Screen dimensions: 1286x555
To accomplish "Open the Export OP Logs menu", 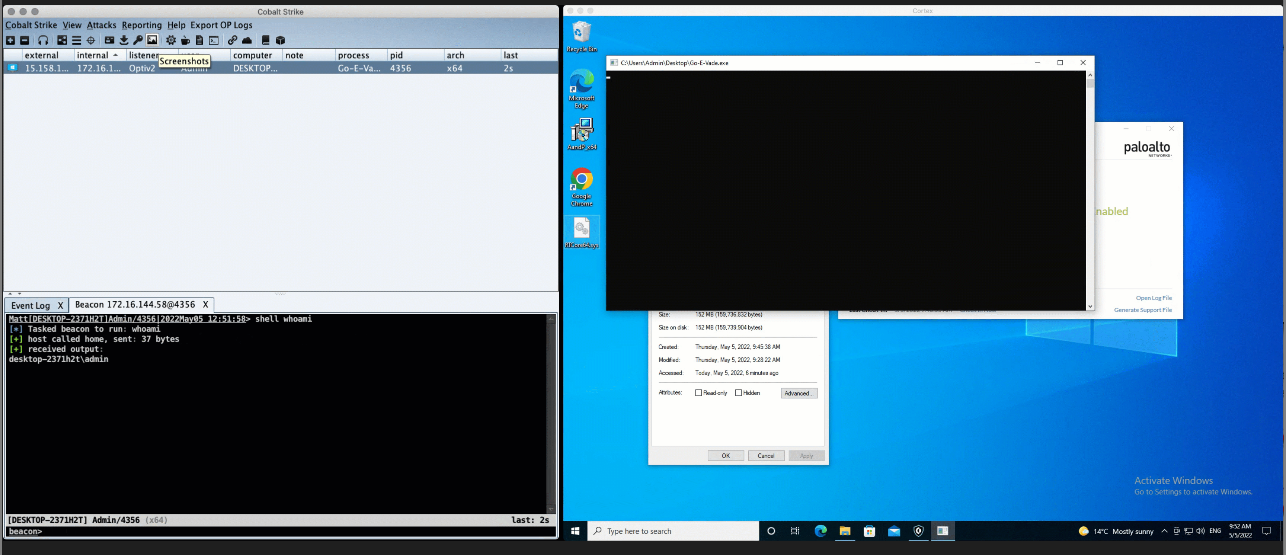I will tap(222, 25).
